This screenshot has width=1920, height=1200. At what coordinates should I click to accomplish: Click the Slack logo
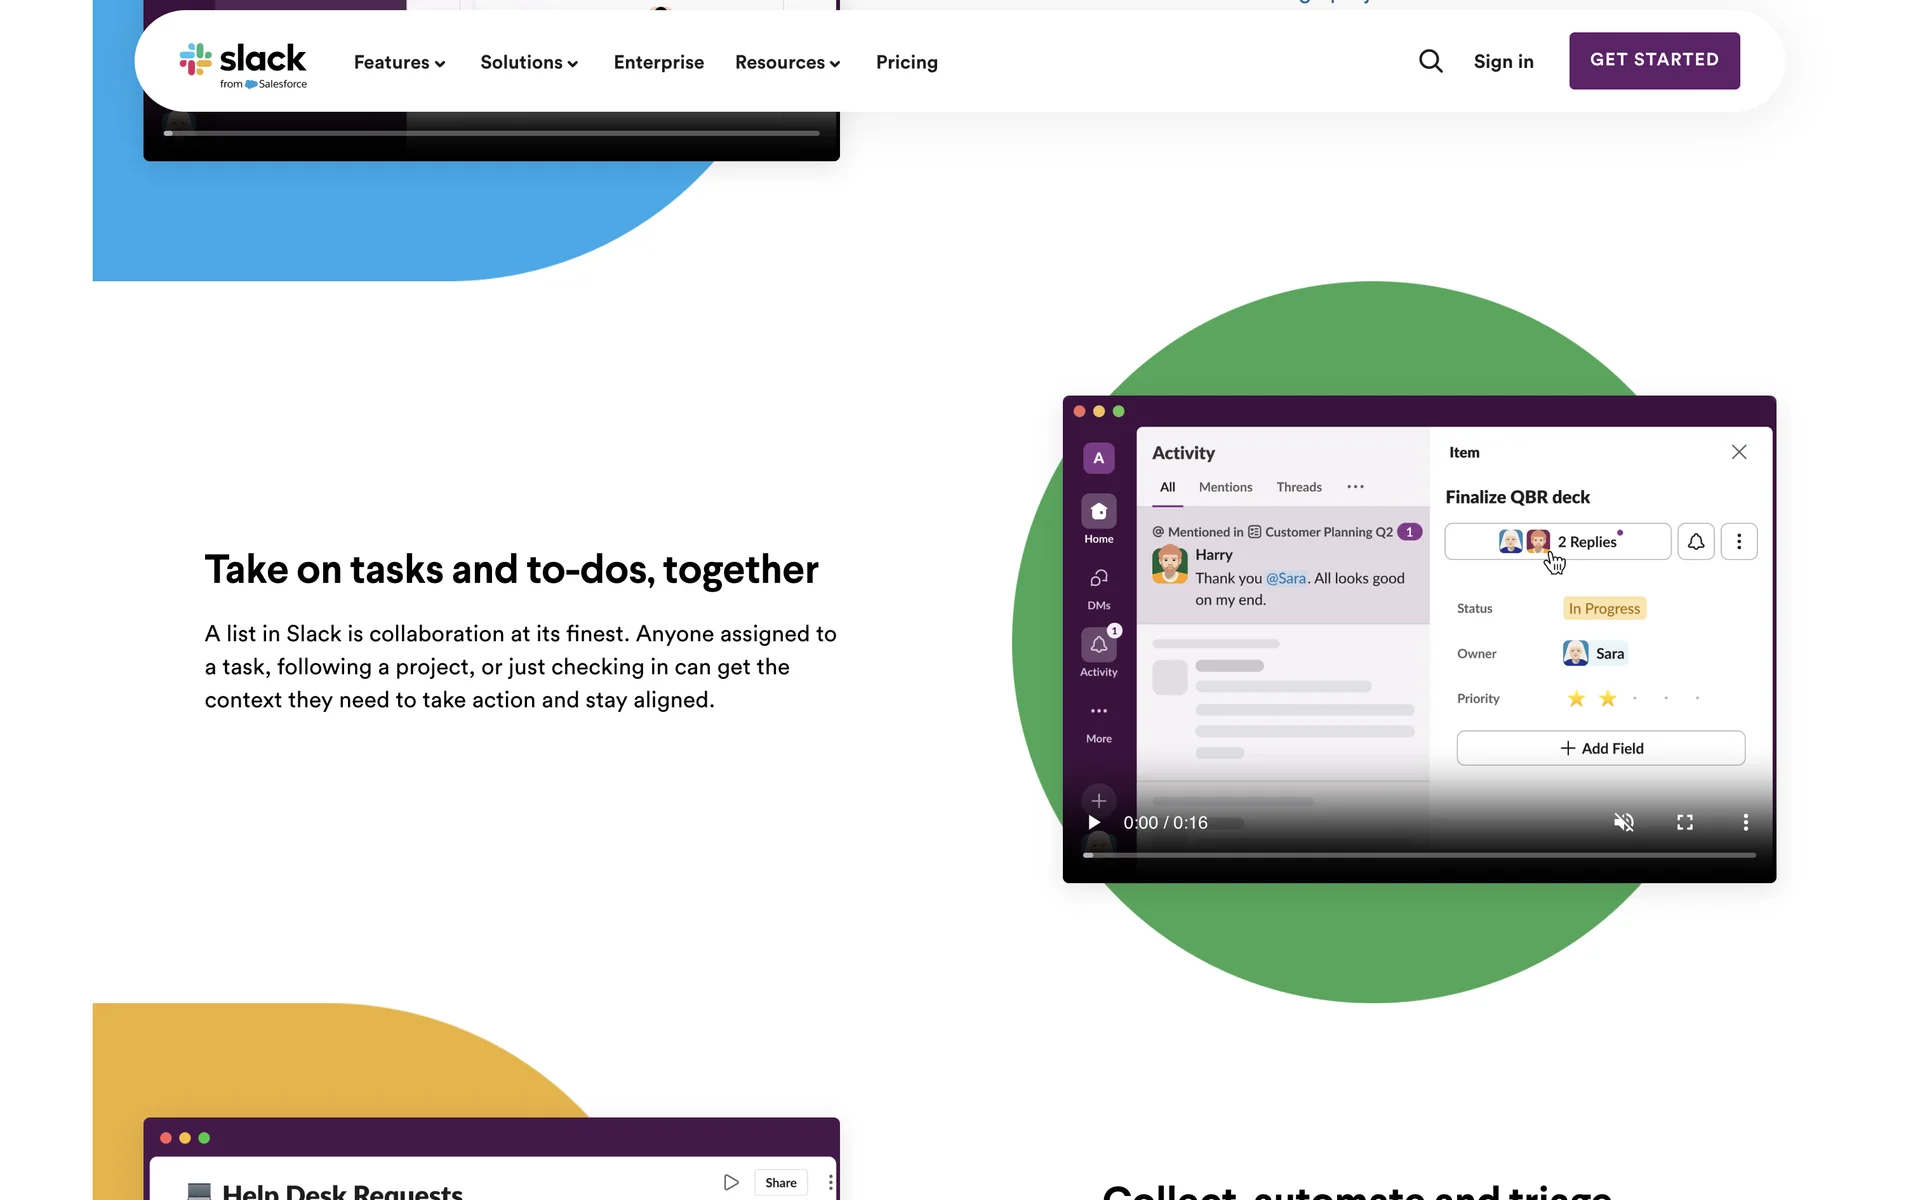pos(243,65)
